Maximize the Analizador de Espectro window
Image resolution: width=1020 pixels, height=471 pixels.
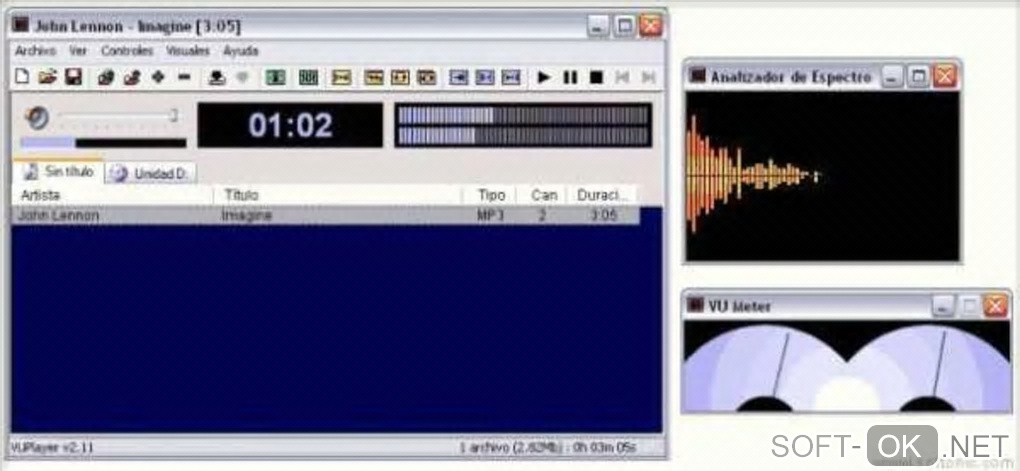918,77
